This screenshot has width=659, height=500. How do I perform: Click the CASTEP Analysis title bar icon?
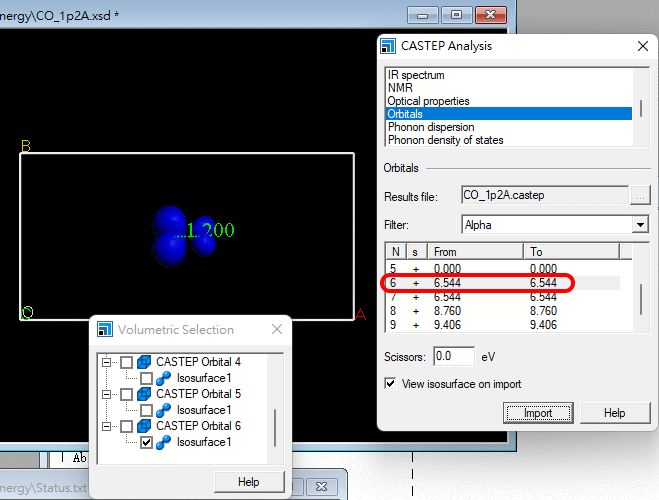point(387,46)
